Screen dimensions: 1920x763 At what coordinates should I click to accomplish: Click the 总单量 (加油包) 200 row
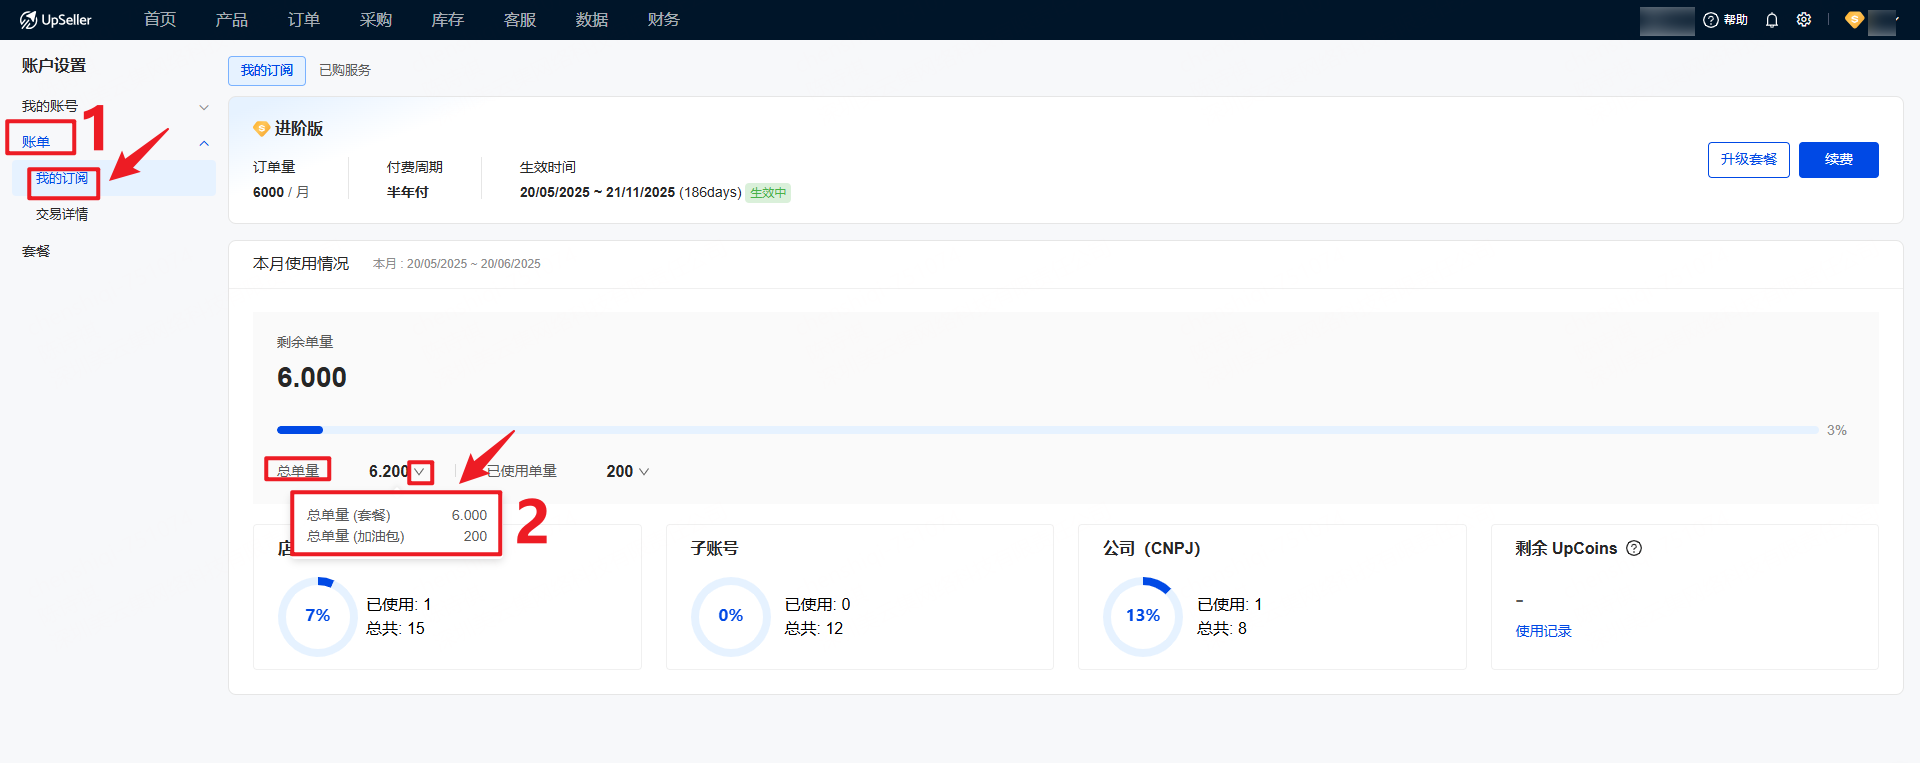pos(397,536)
